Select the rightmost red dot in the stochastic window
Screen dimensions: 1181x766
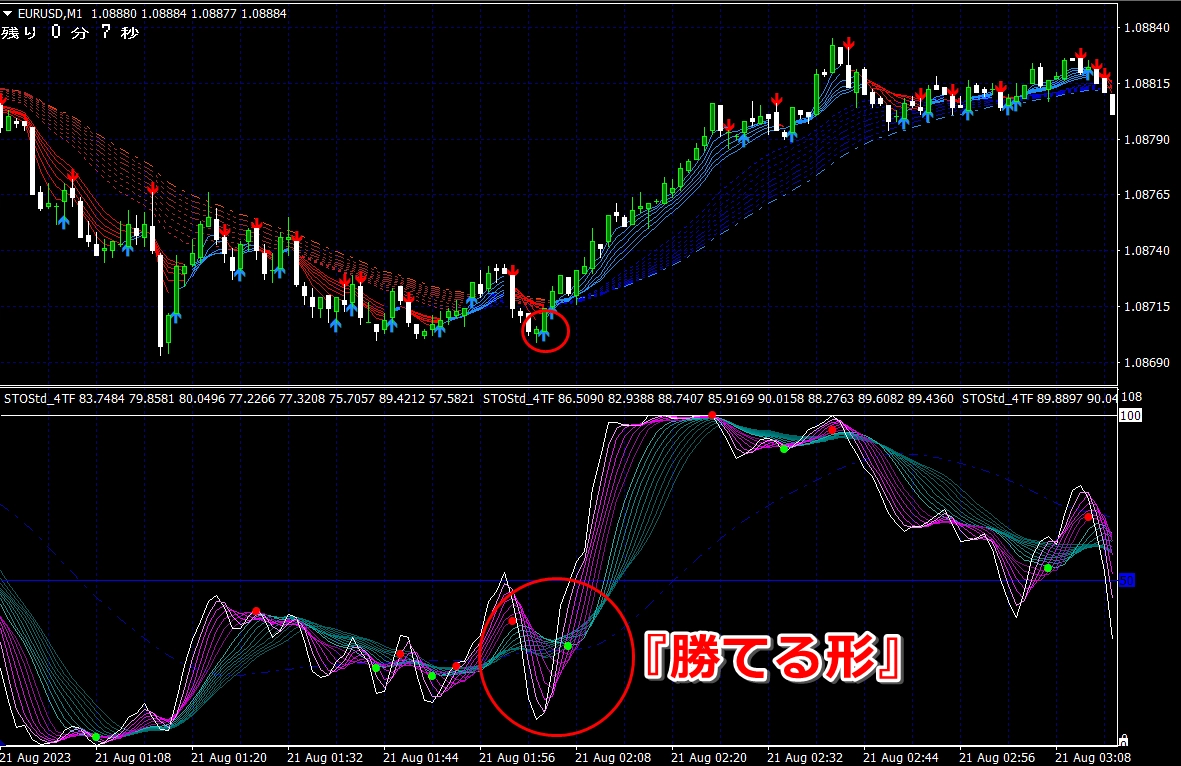(x=1088, y=517)
